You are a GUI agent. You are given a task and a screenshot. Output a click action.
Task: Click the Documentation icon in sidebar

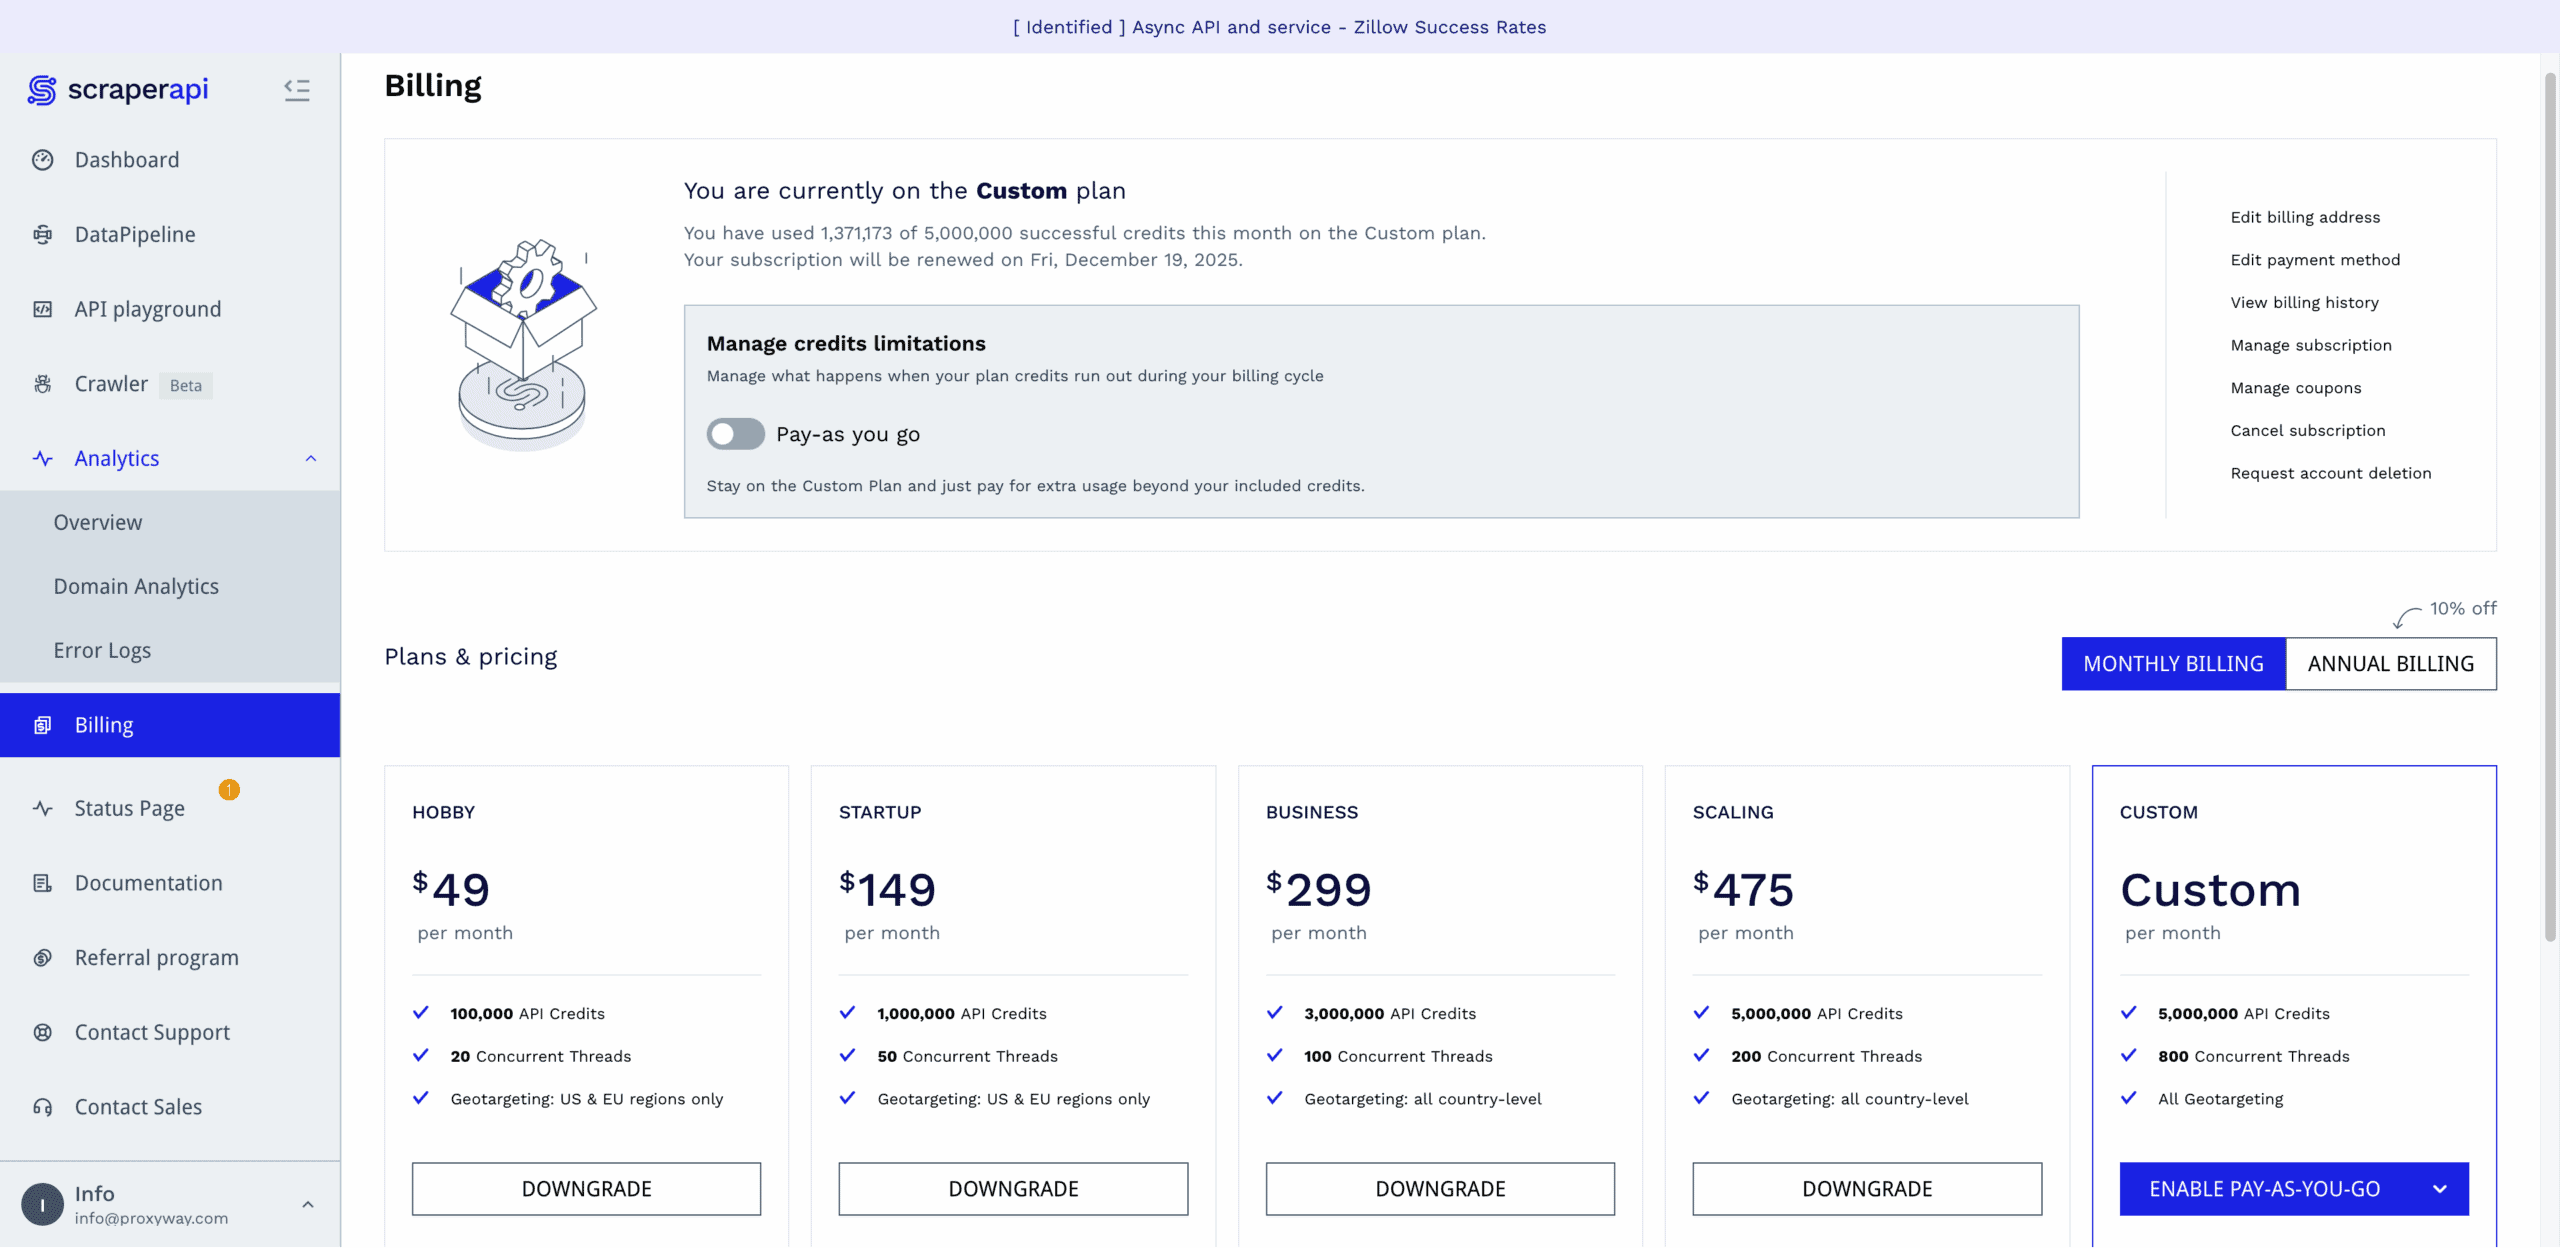pos(42,883)
